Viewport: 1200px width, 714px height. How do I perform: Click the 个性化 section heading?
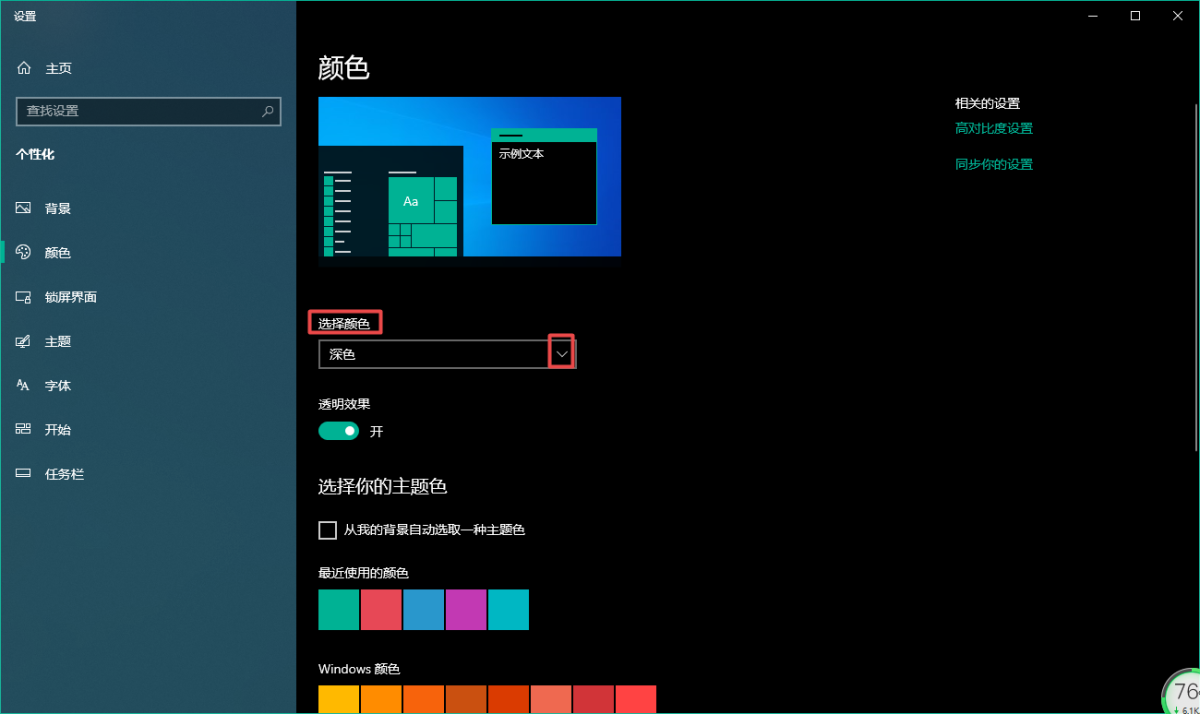pyautogui.click(x=35, y=154)
